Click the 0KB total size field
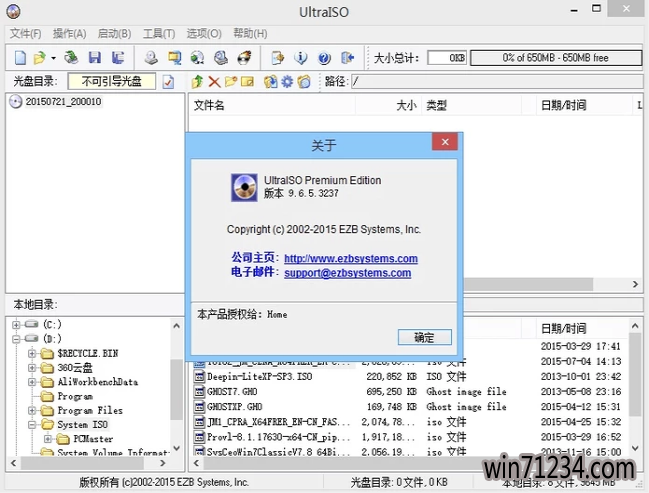The height and width of the screenshot is (493, 649). coord(447,58)
